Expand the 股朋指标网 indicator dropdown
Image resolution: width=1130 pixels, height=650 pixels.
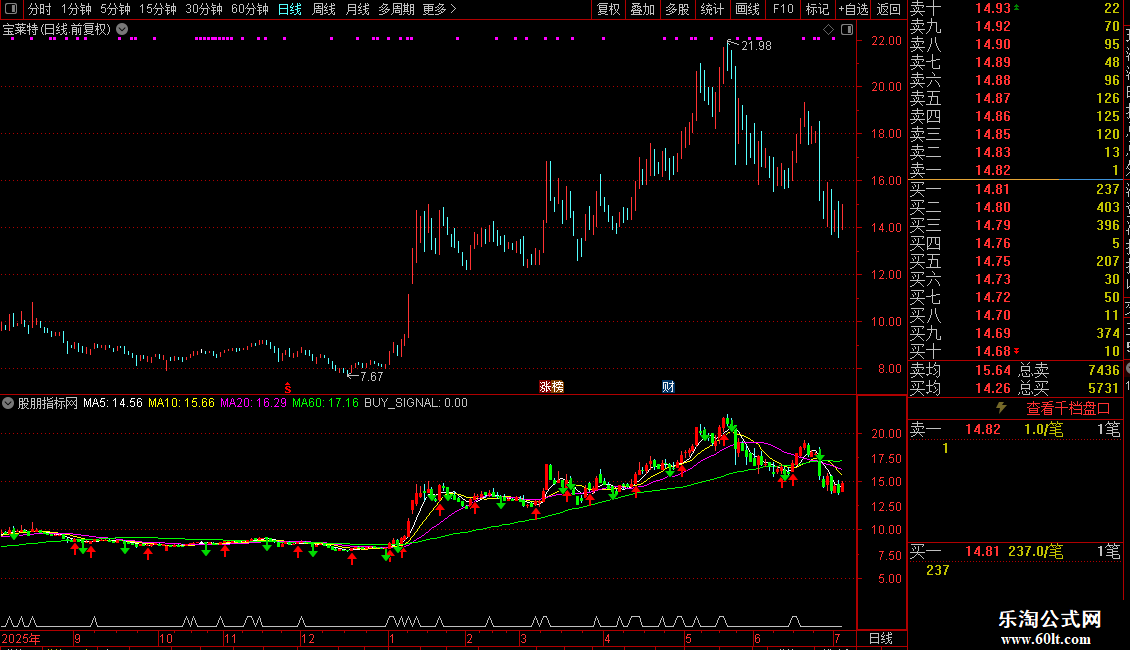click(8, 403)
